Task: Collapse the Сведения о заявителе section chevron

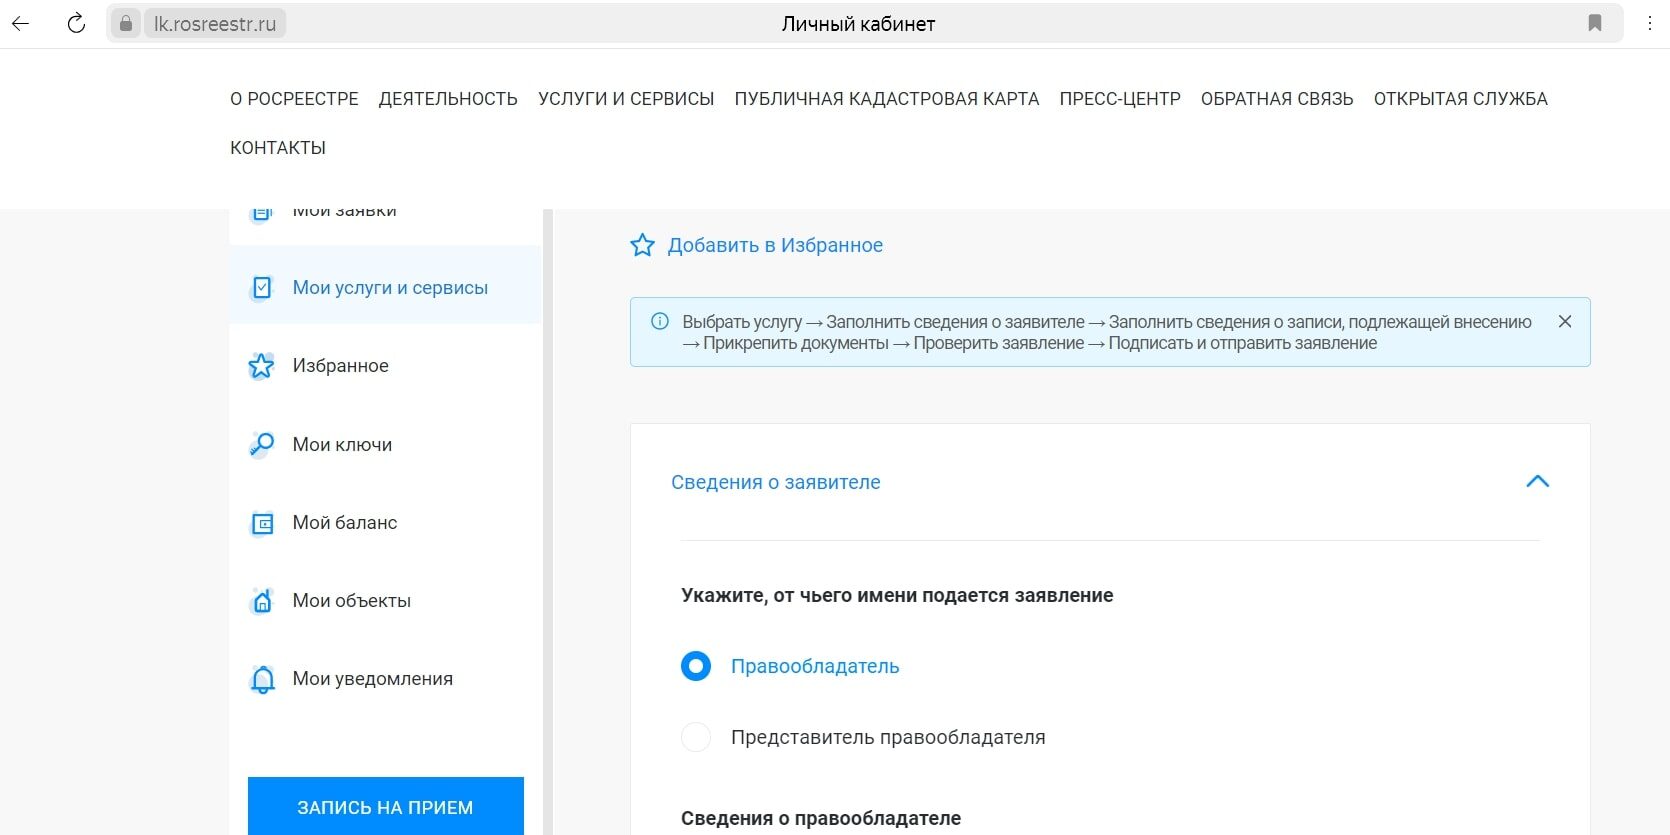Action: [x=1537, y=482]
